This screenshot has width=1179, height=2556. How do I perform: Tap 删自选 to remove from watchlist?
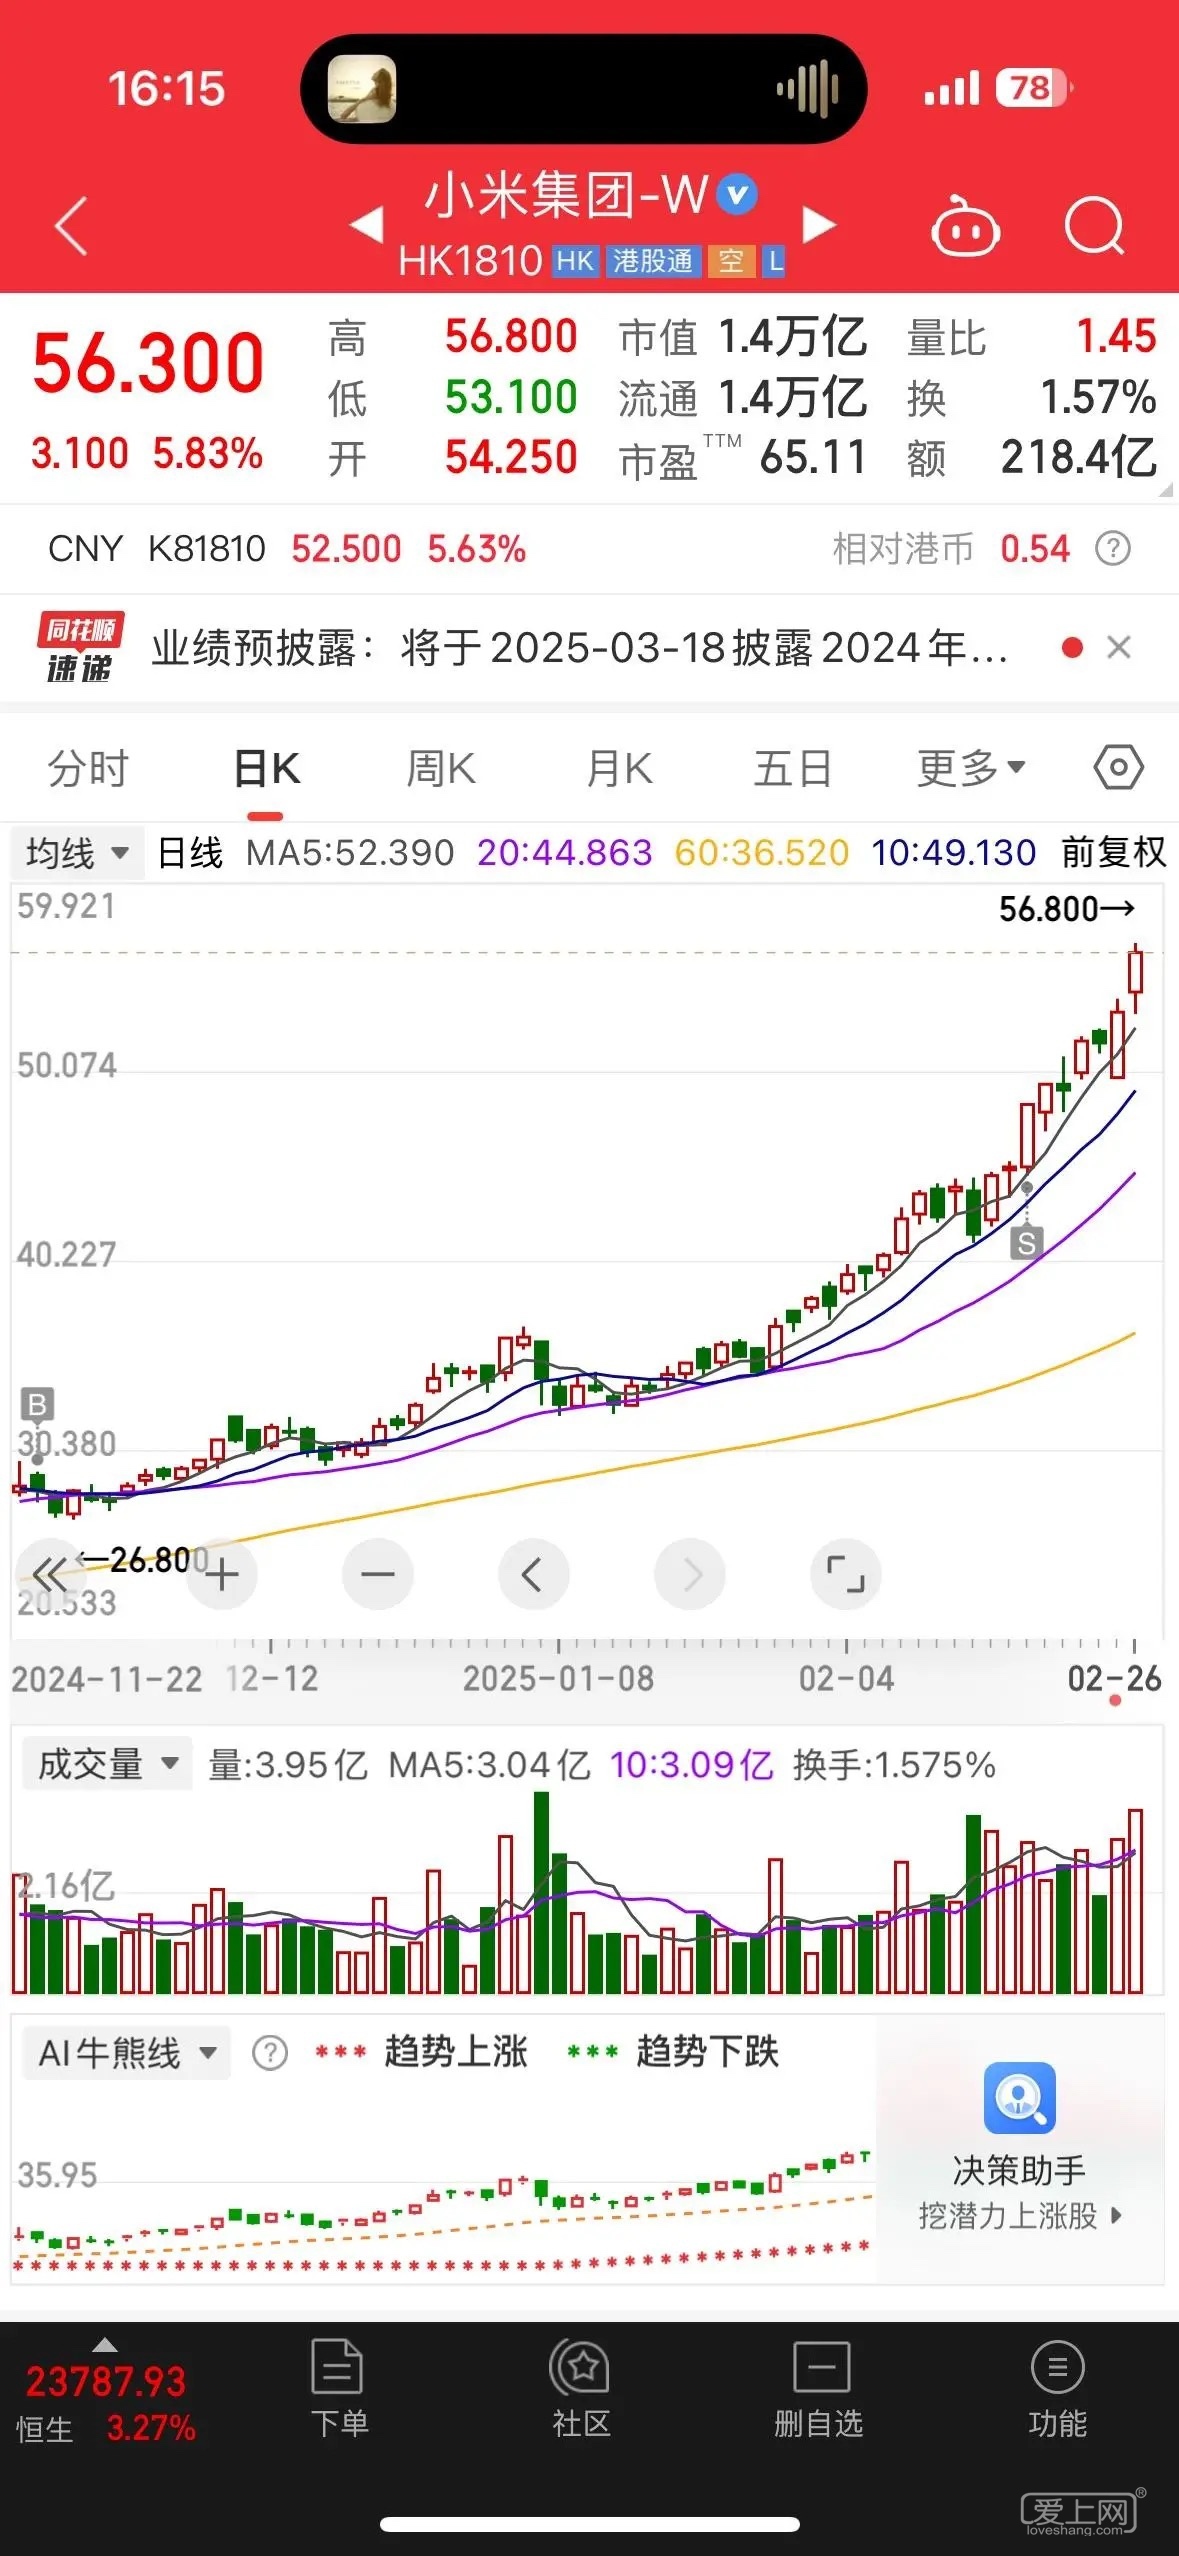[x=819, y=2390]
